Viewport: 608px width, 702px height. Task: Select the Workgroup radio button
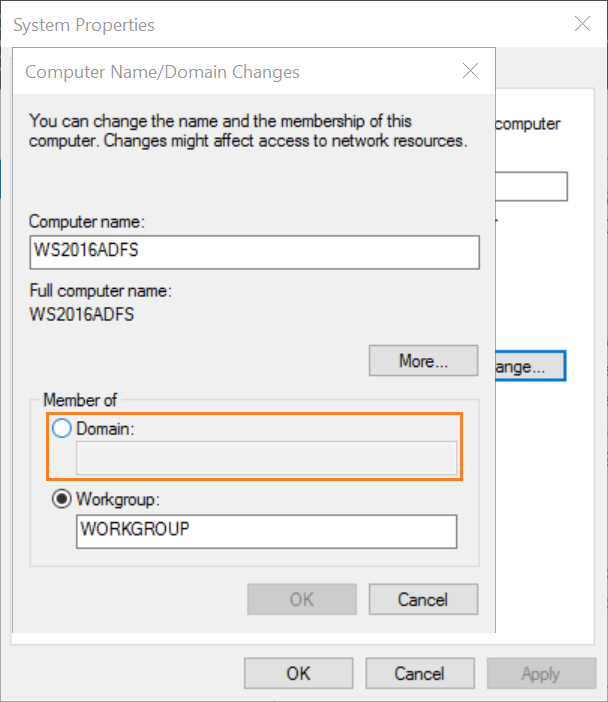tap(62, 499)
